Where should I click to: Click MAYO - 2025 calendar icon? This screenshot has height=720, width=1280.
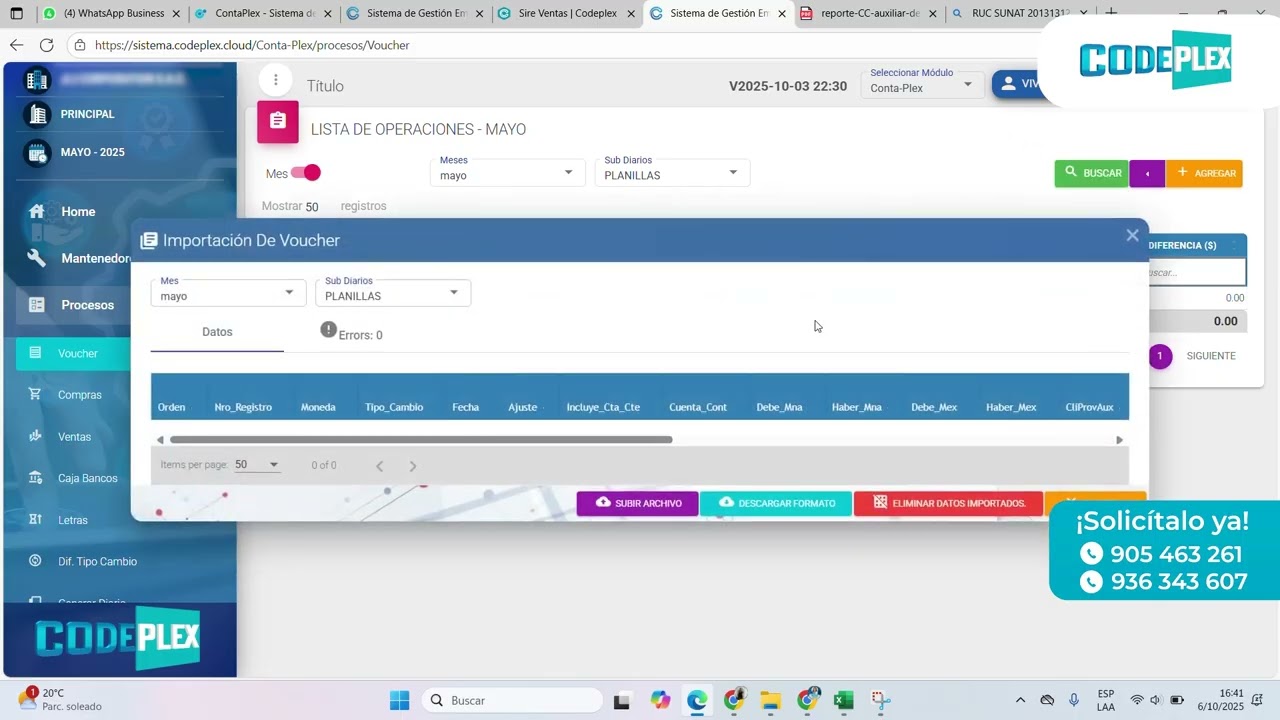tap(38, 152)
